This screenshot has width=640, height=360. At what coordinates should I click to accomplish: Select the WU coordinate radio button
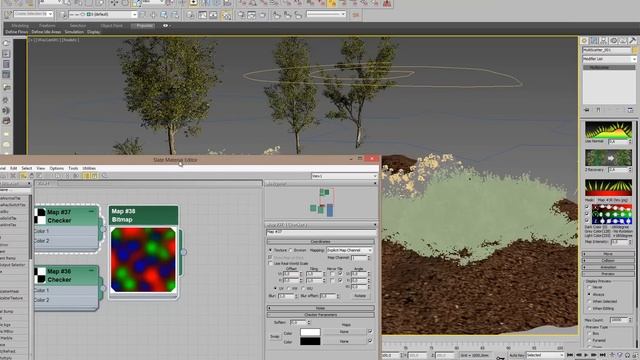tap(303, 289)
